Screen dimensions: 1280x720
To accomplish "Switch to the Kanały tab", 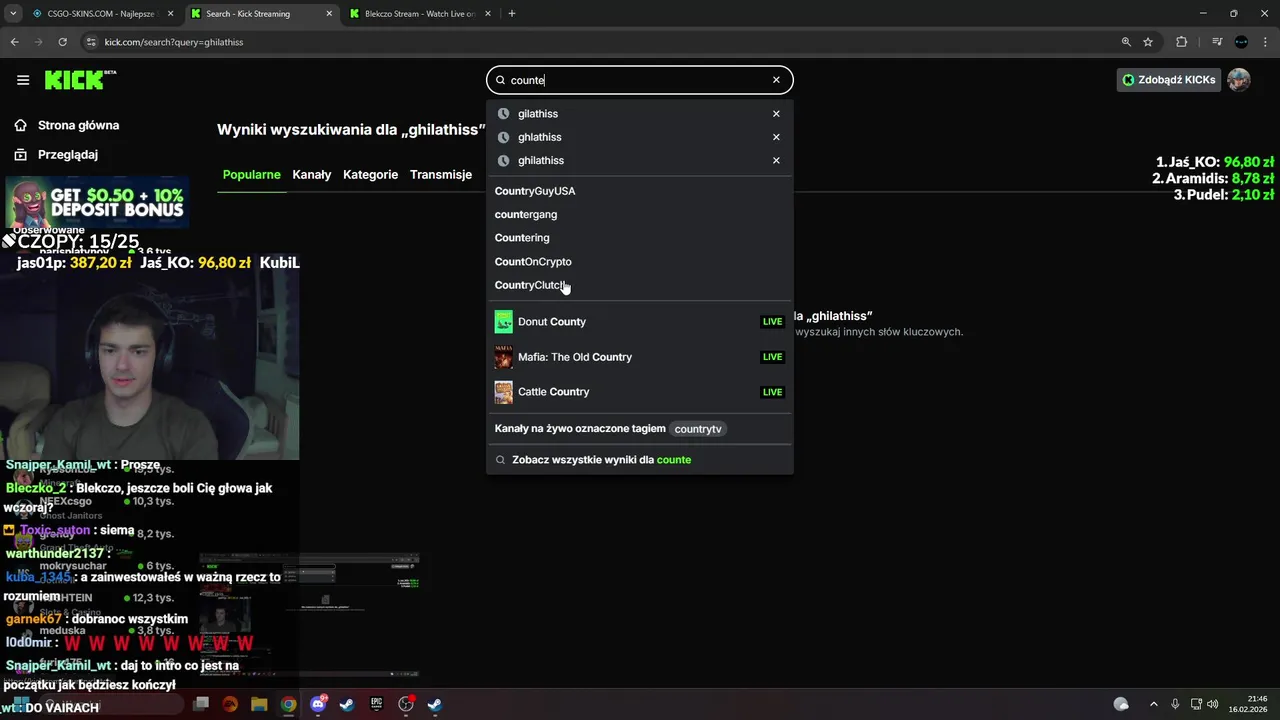I will coord(312,174).
